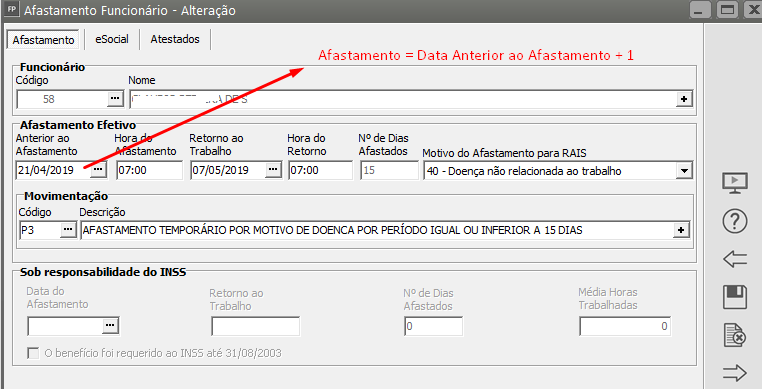Select the Afastamento tab
This screenshot has width=762, height=389.
coord(44,39)
